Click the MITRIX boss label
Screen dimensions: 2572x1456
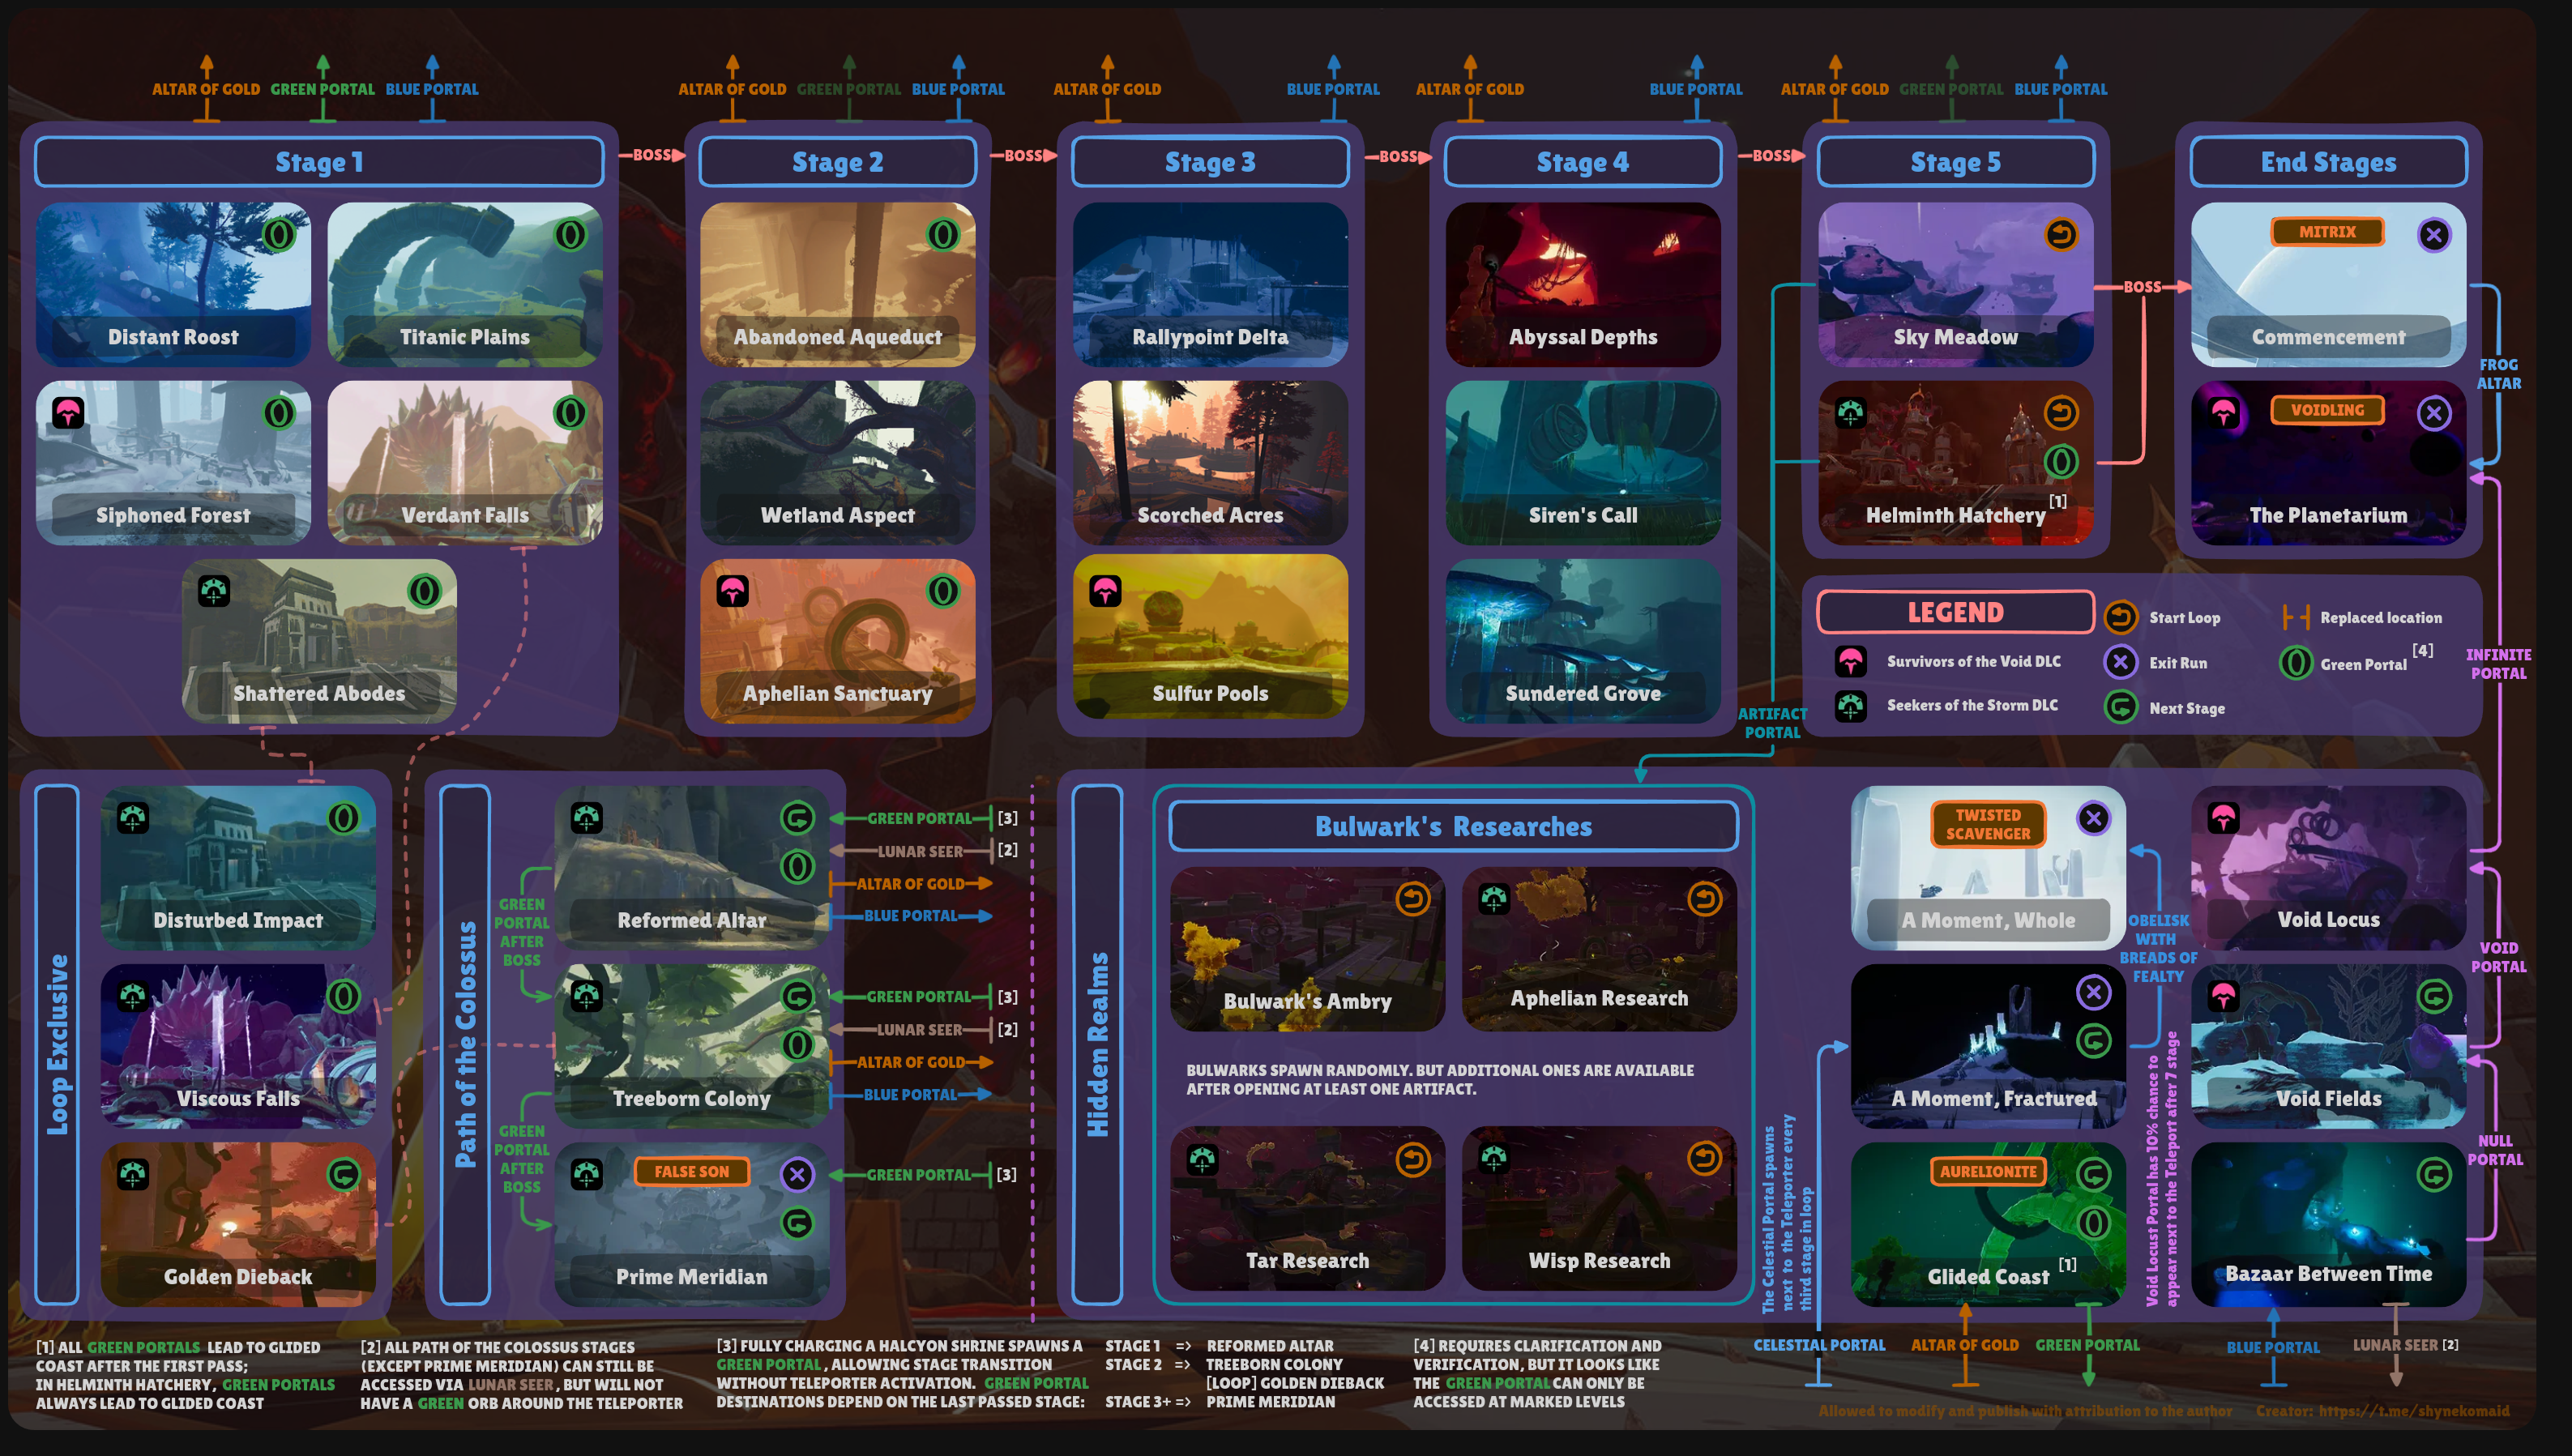click(2327, 232)
